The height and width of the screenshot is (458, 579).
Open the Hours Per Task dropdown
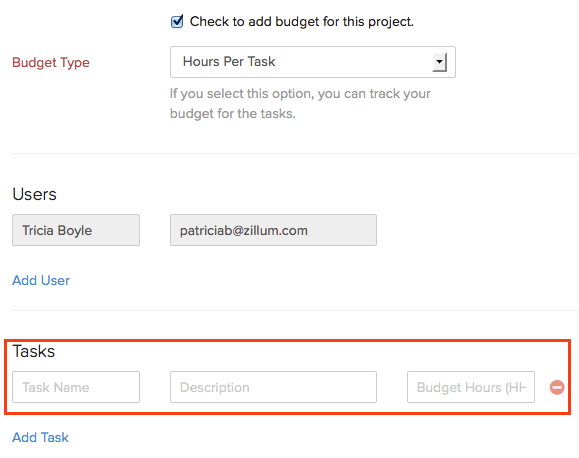[x=313, y=62]
